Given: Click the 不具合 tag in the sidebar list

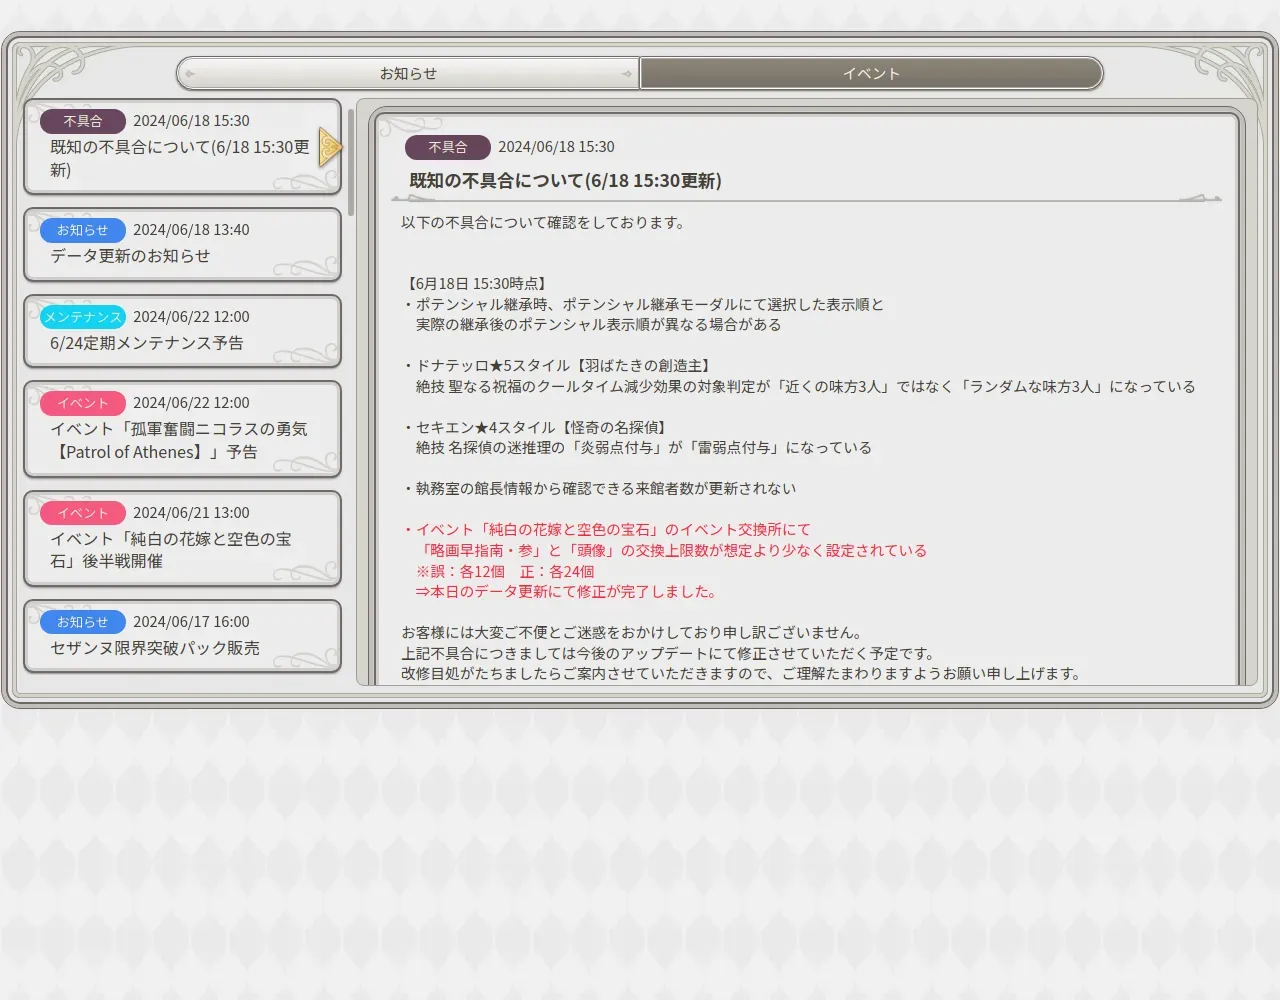Looking at the screenshot, I should click(83, 121).
